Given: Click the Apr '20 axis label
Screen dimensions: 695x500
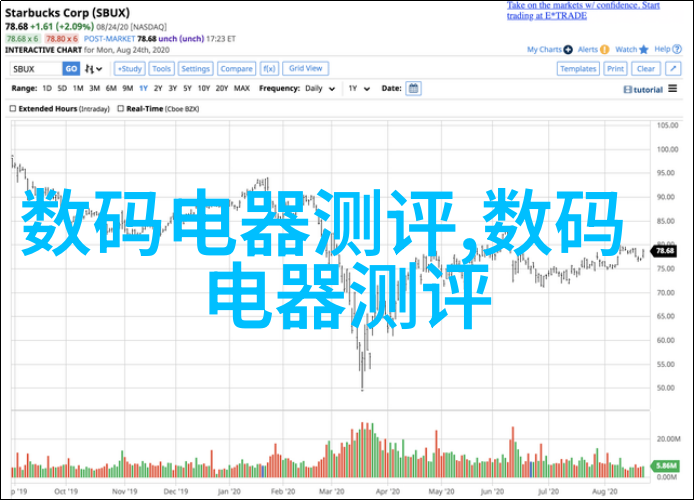Looking at the screenshot, I should click(388, 492).
